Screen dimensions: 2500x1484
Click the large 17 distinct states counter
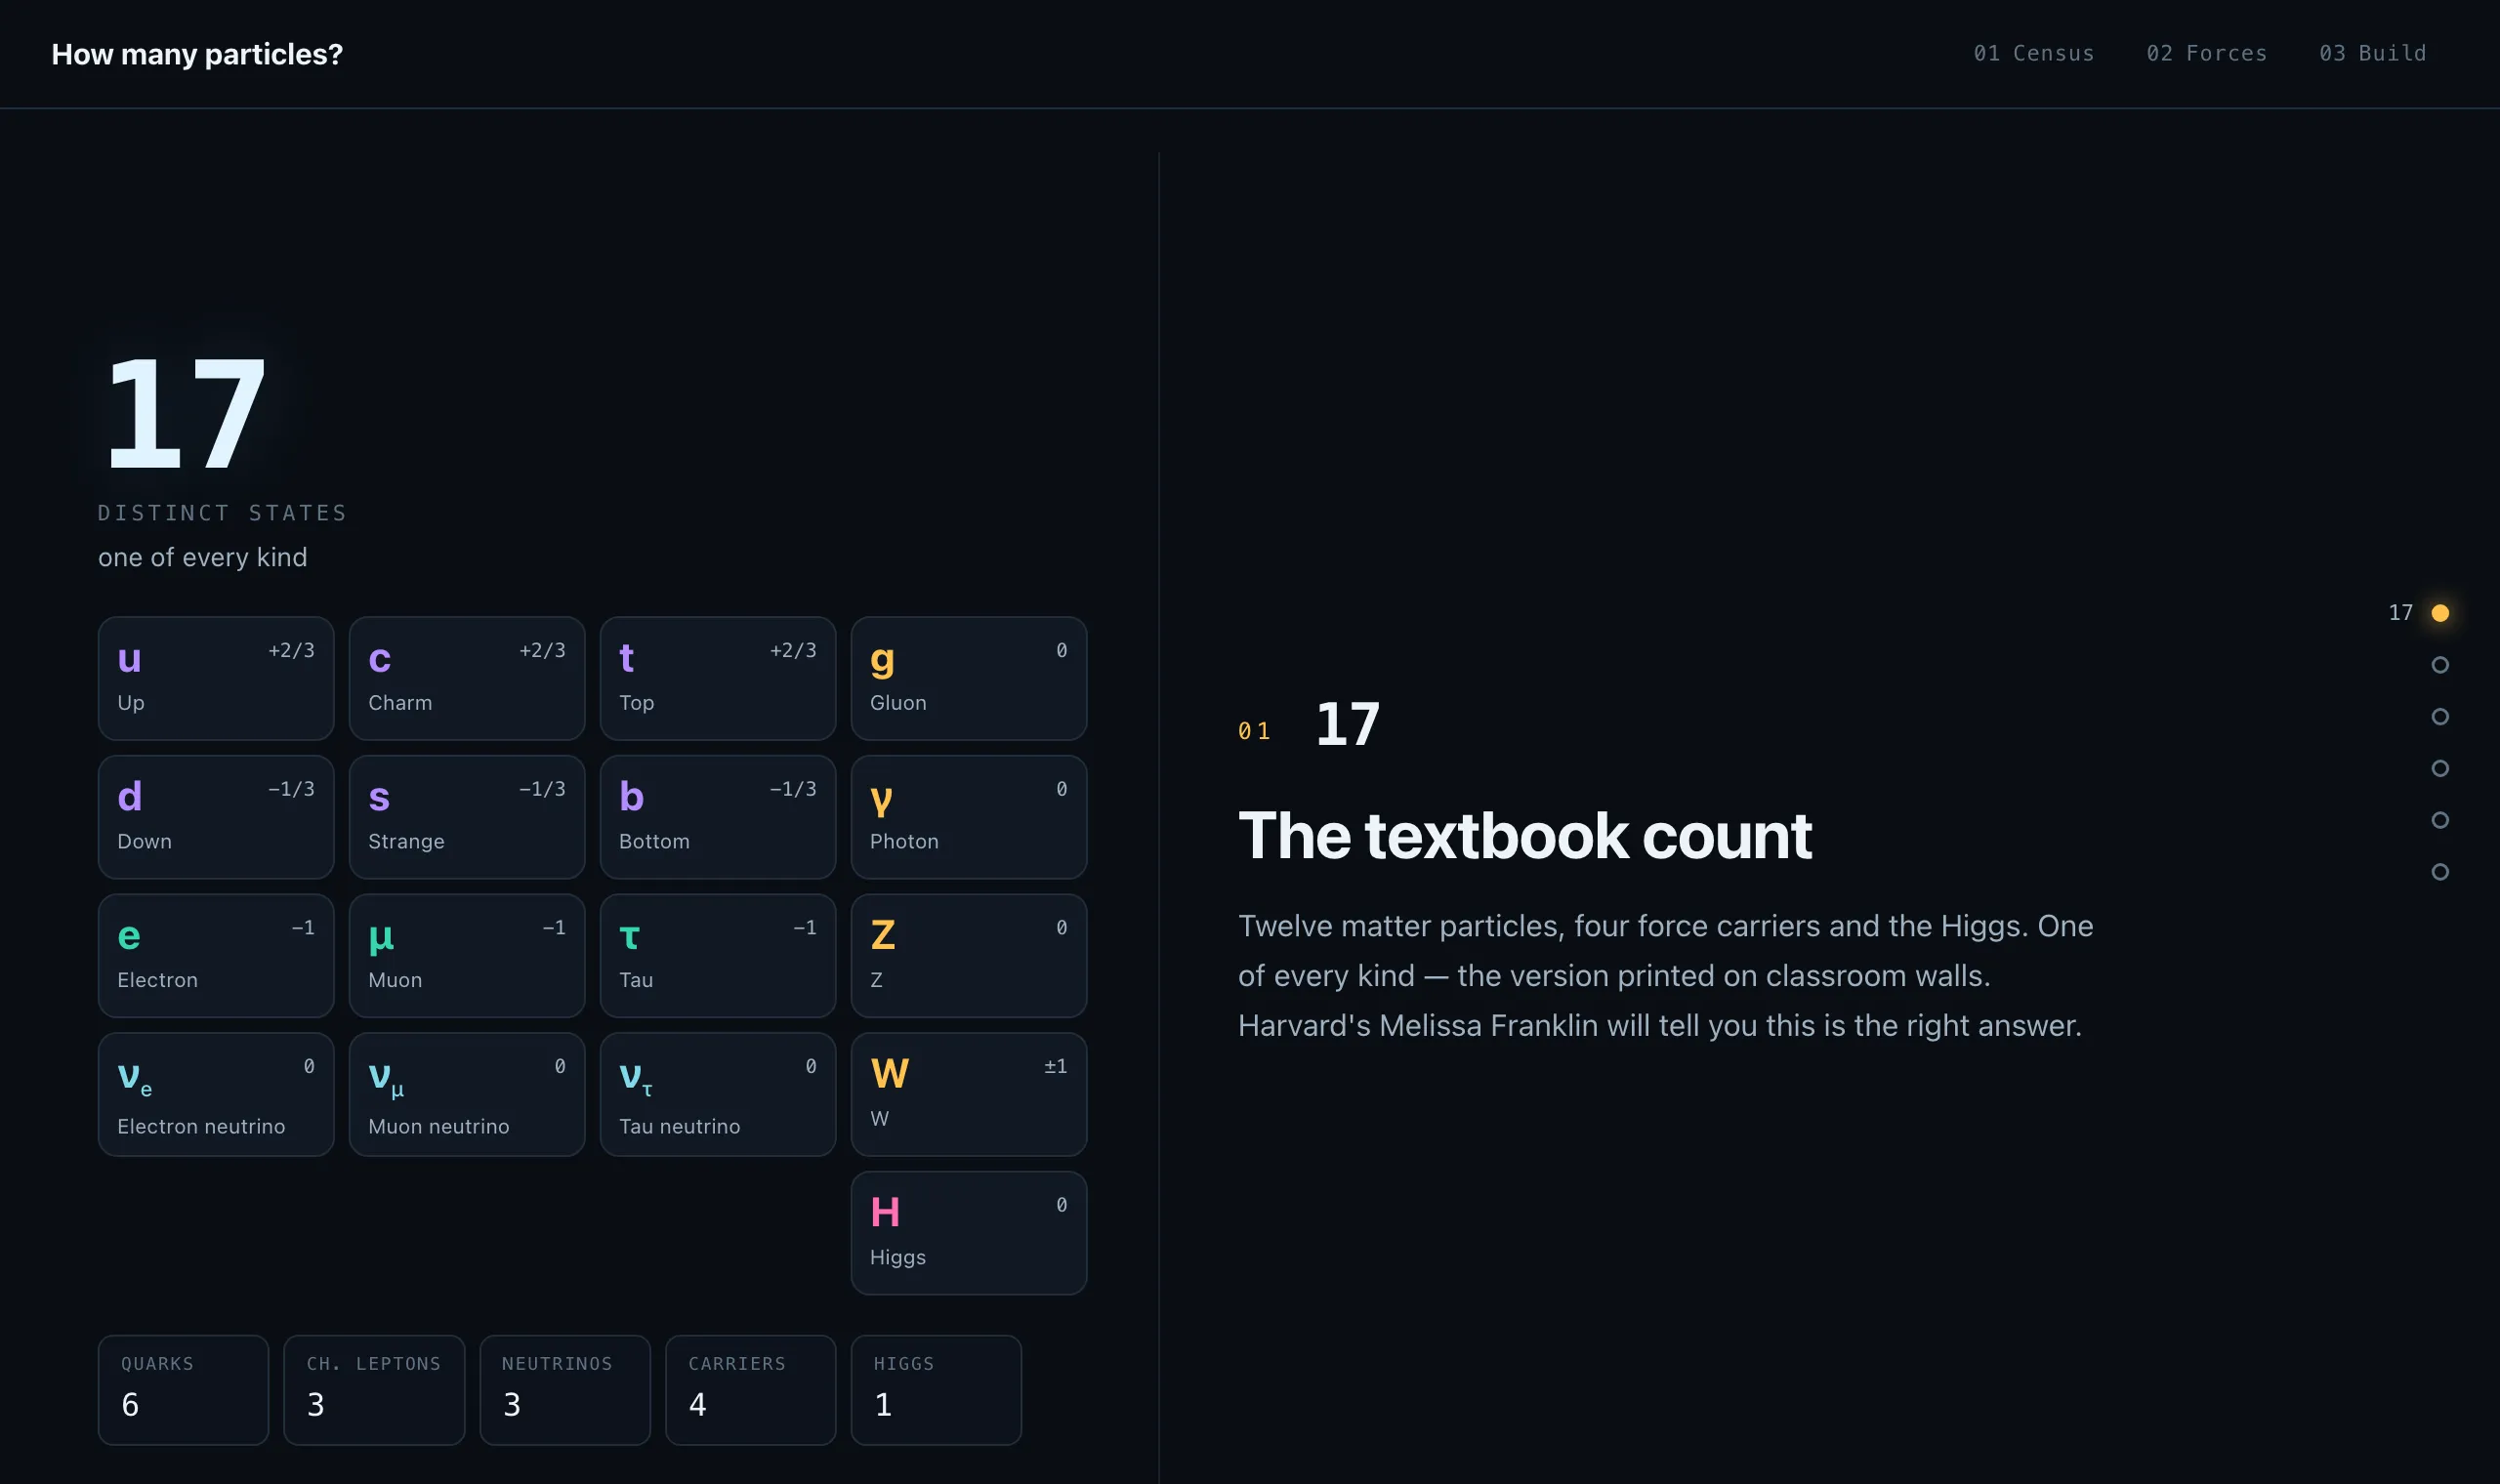click(x=186, y=414)
